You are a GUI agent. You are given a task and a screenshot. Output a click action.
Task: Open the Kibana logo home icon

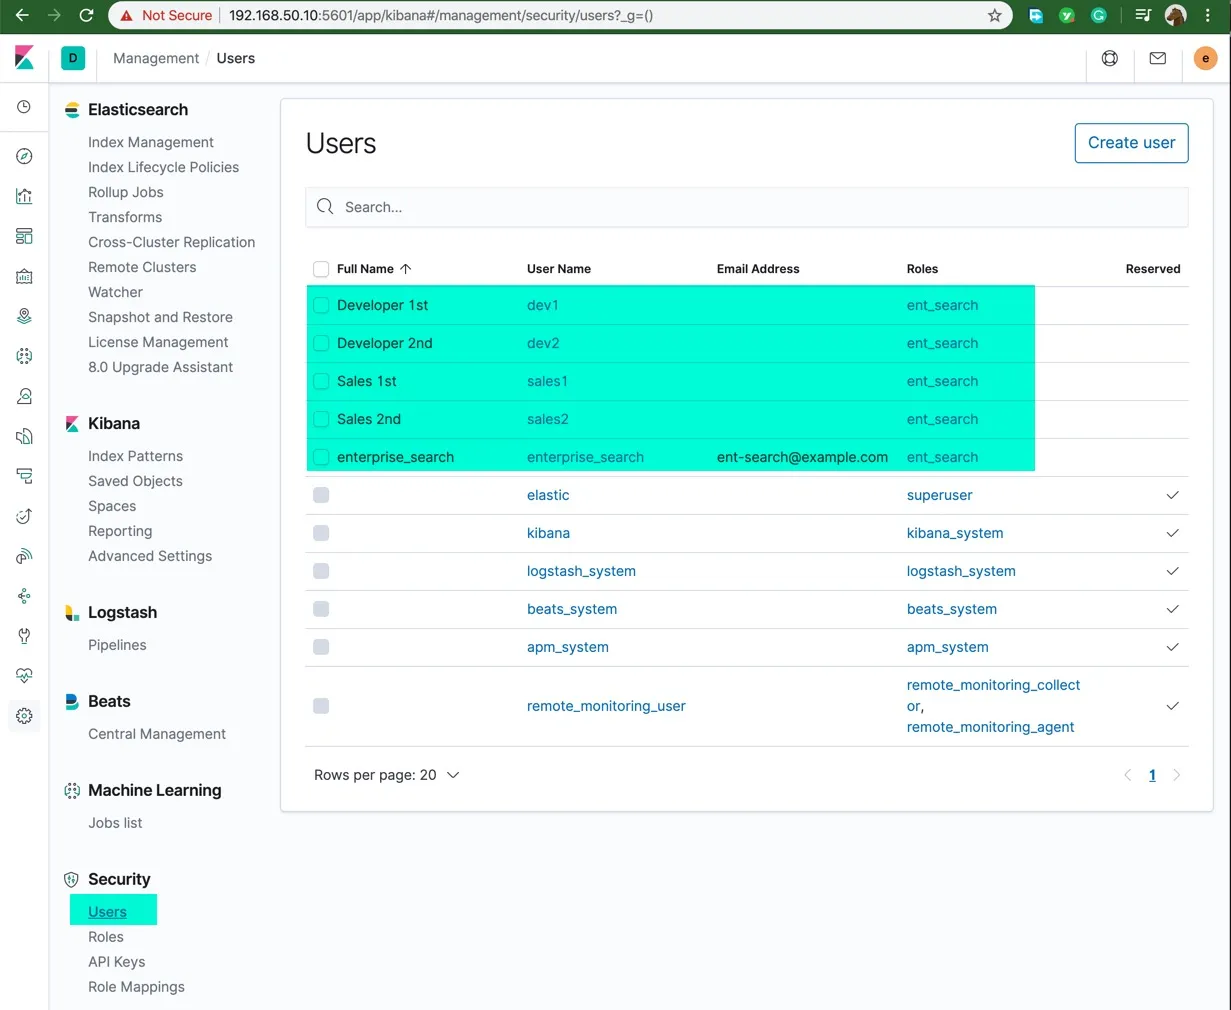coord(25,58)
